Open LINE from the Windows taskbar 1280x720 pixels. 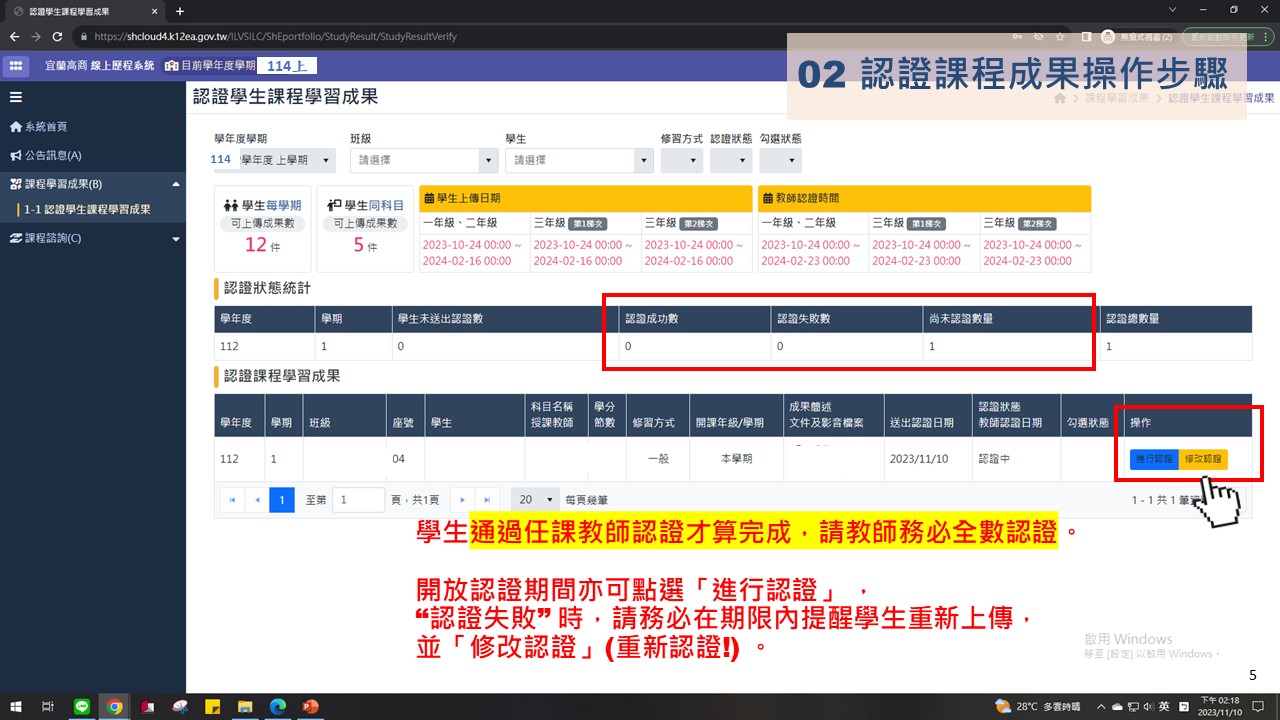[82, 706]
